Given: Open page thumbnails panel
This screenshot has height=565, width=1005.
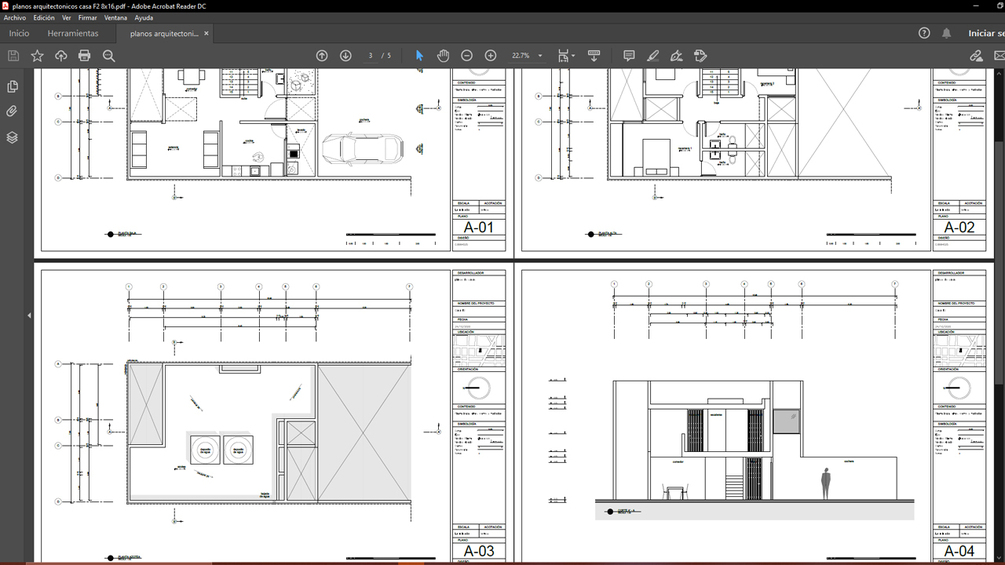Looking at the screenshot, I should point(12,86).
